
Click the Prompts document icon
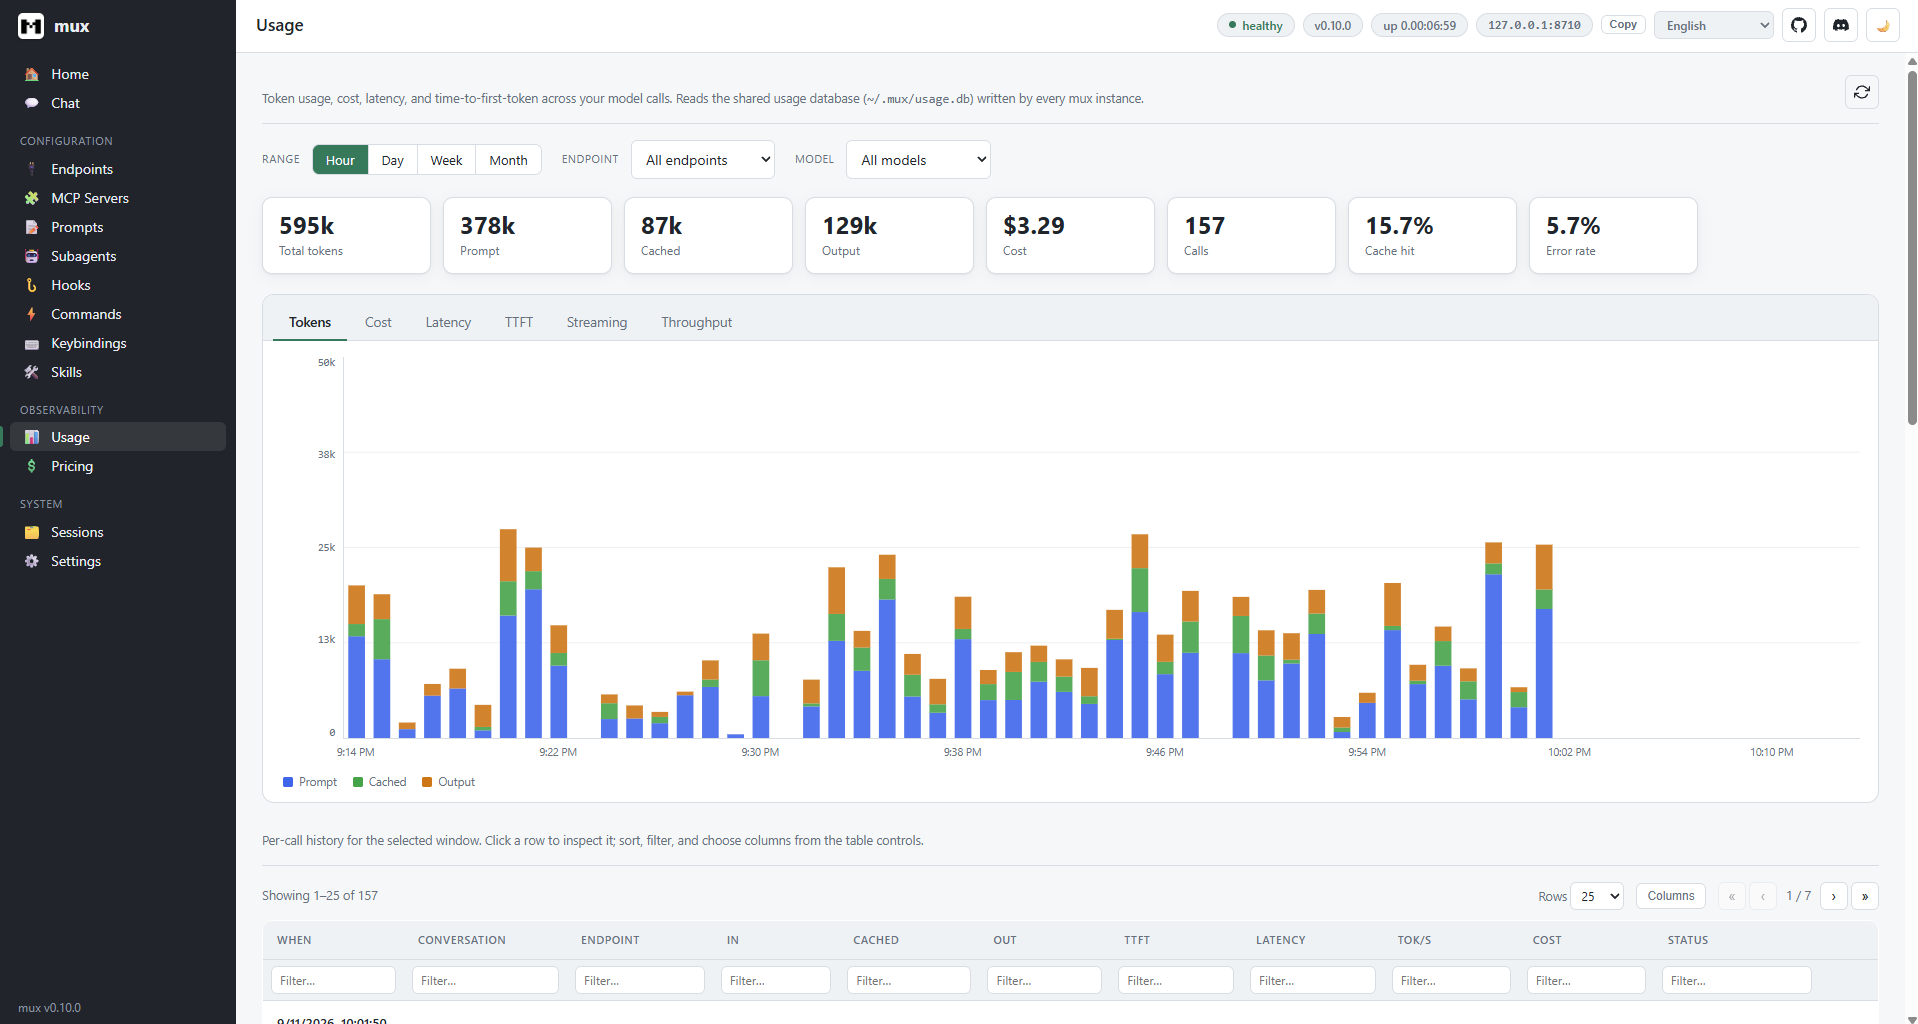click(32, 227)
